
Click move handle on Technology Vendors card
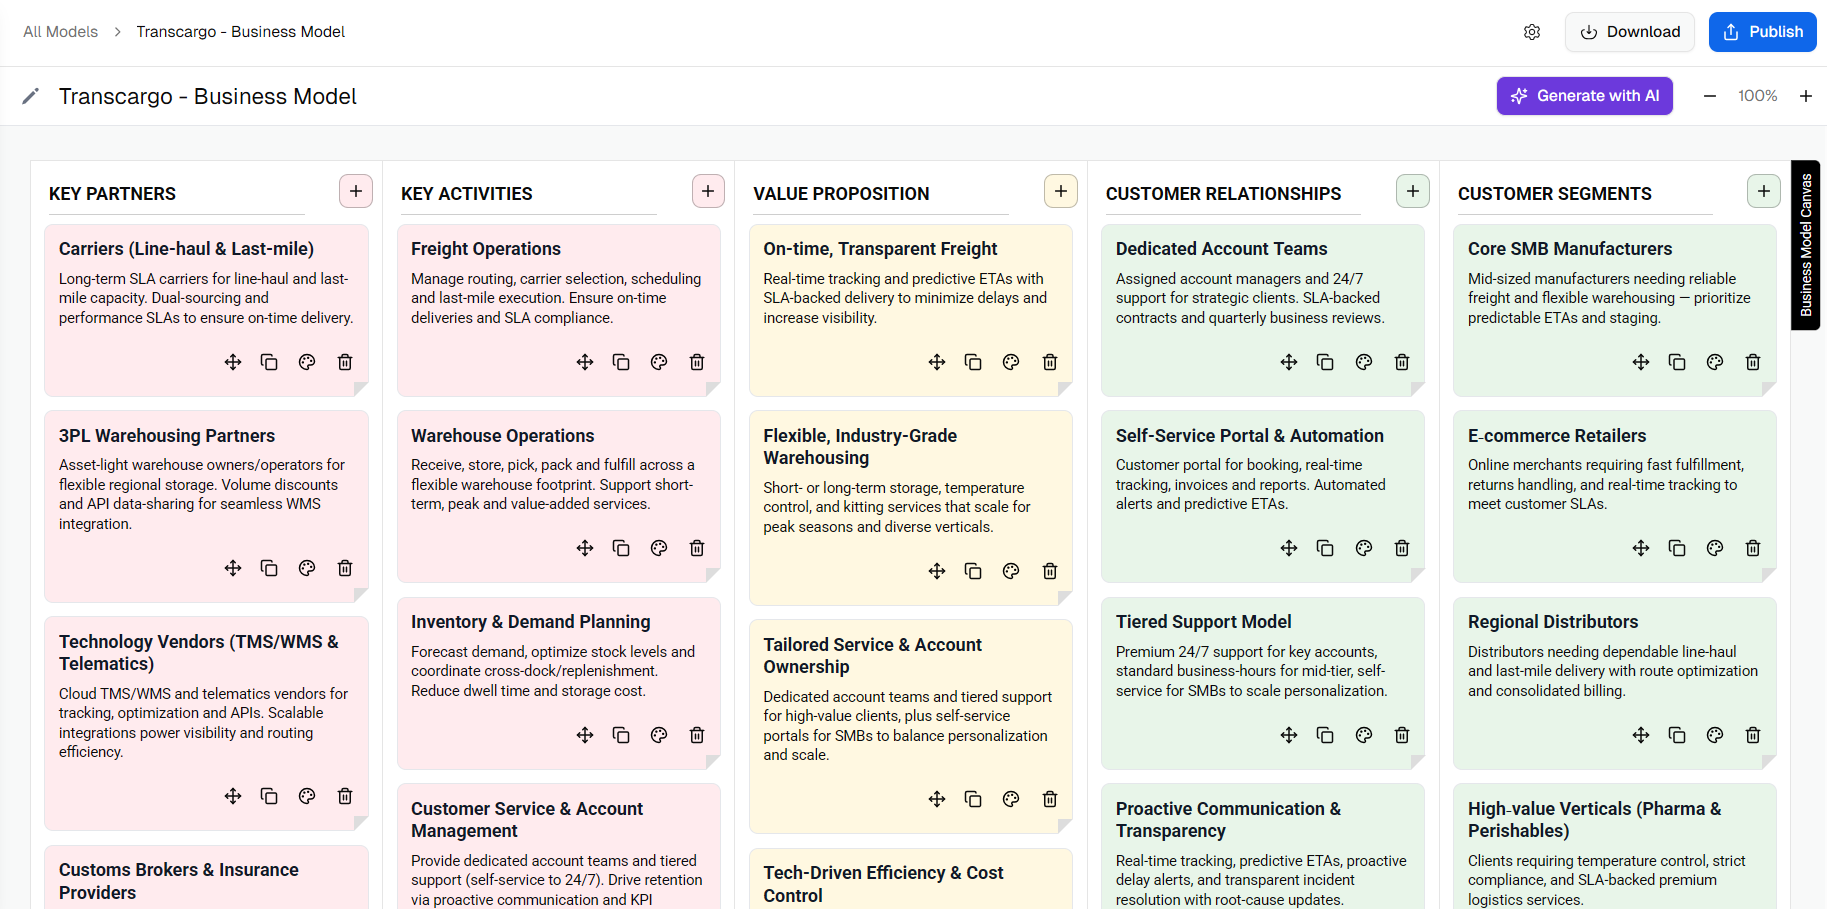(233, 796)
